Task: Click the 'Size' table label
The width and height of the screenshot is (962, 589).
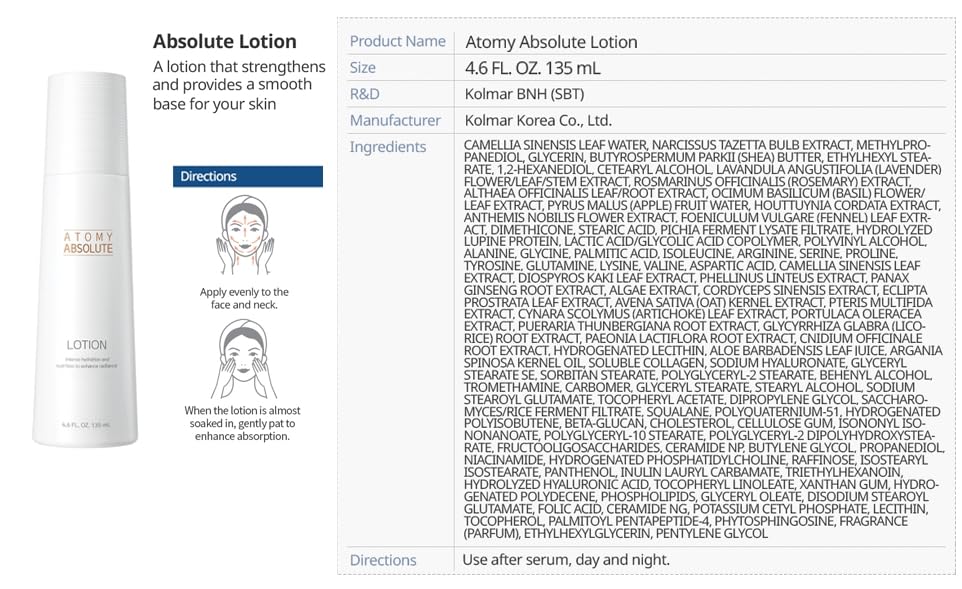Action: (x=363, y=67)
